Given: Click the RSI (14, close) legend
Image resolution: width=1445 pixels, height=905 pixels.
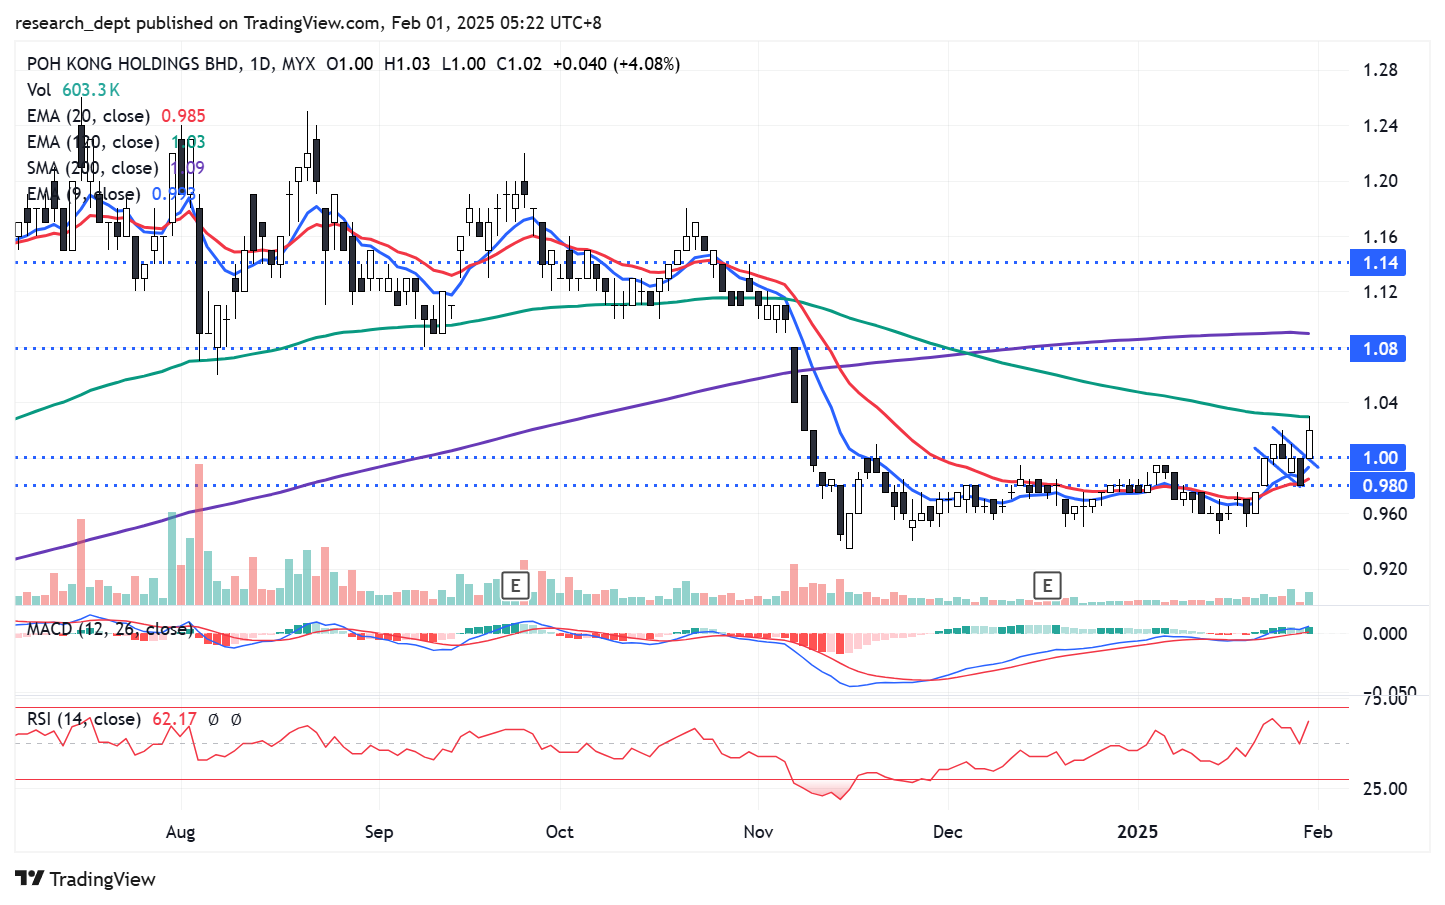Looking at the screenshot, I should (84, 719).
